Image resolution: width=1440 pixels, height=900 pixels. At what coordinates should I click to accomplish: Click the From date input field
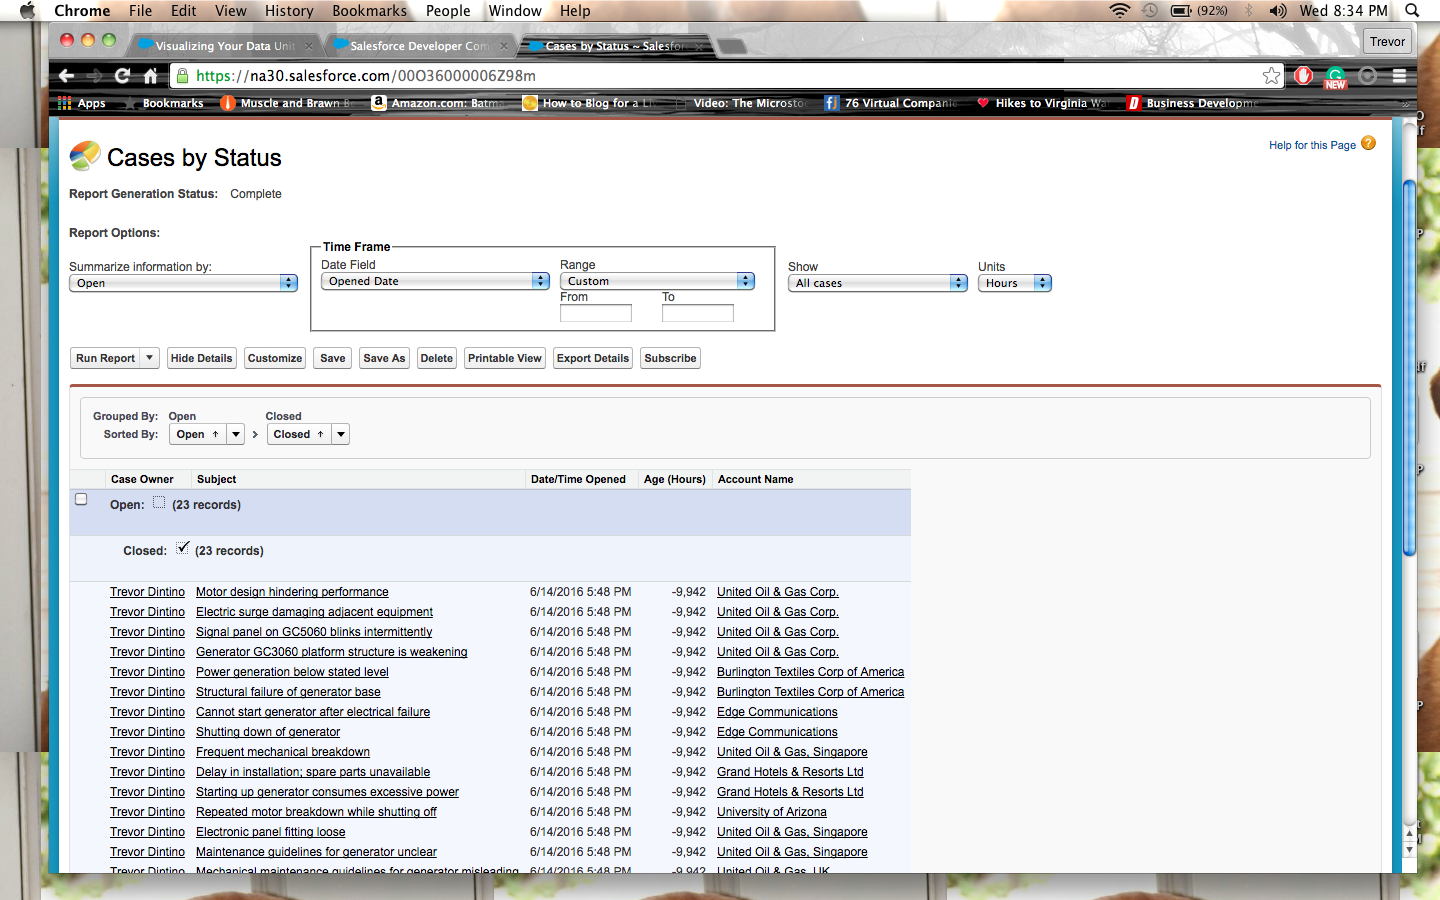tap(596, 313)
